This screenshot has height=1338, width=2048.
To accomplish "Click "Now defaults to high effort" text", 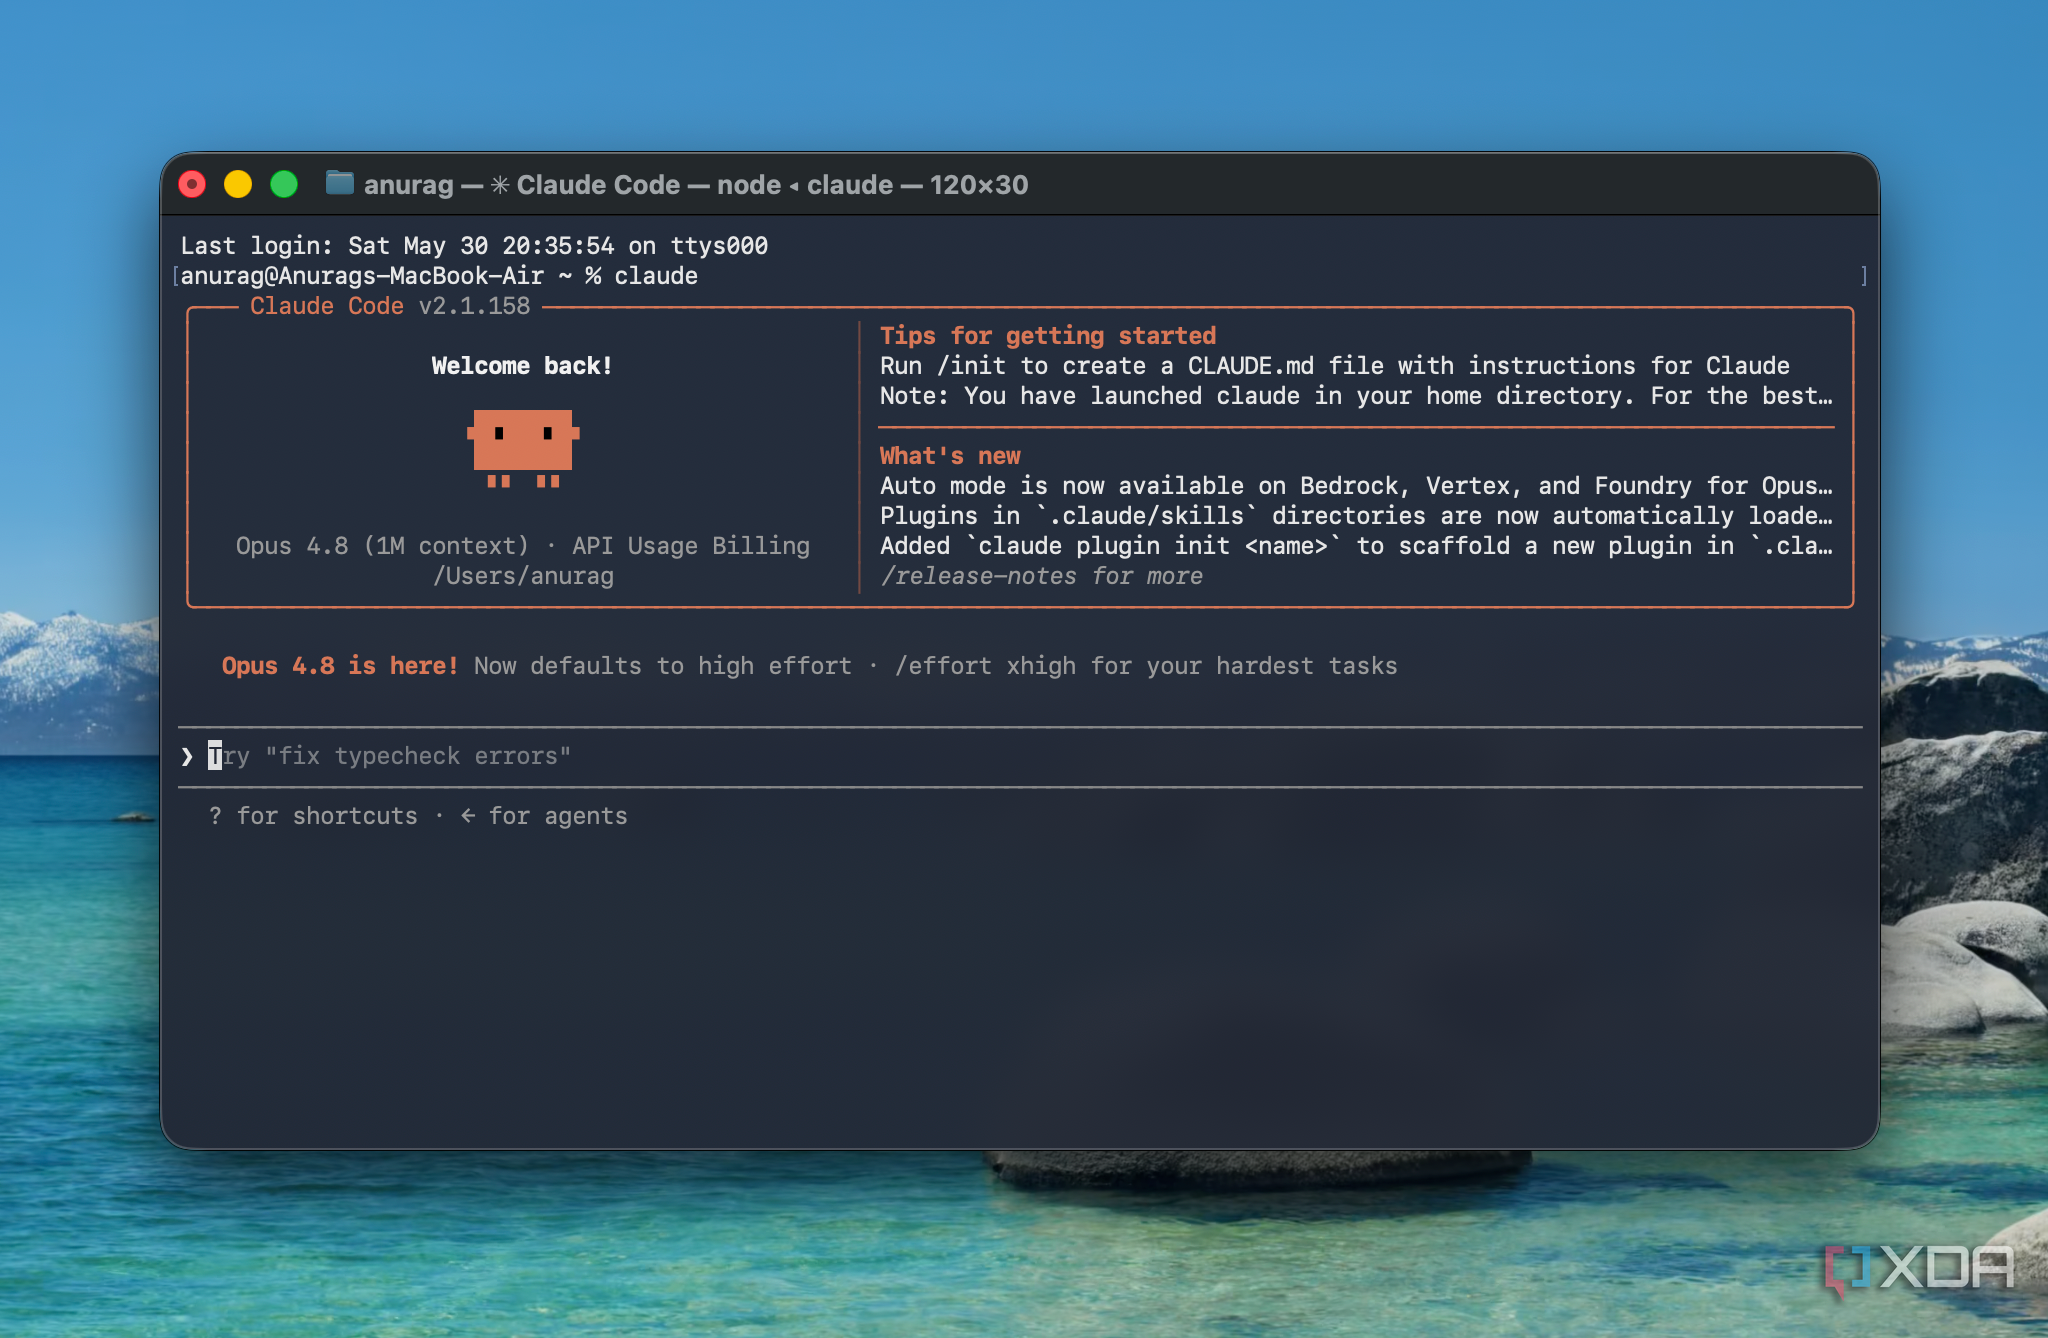I will [663, 666].
